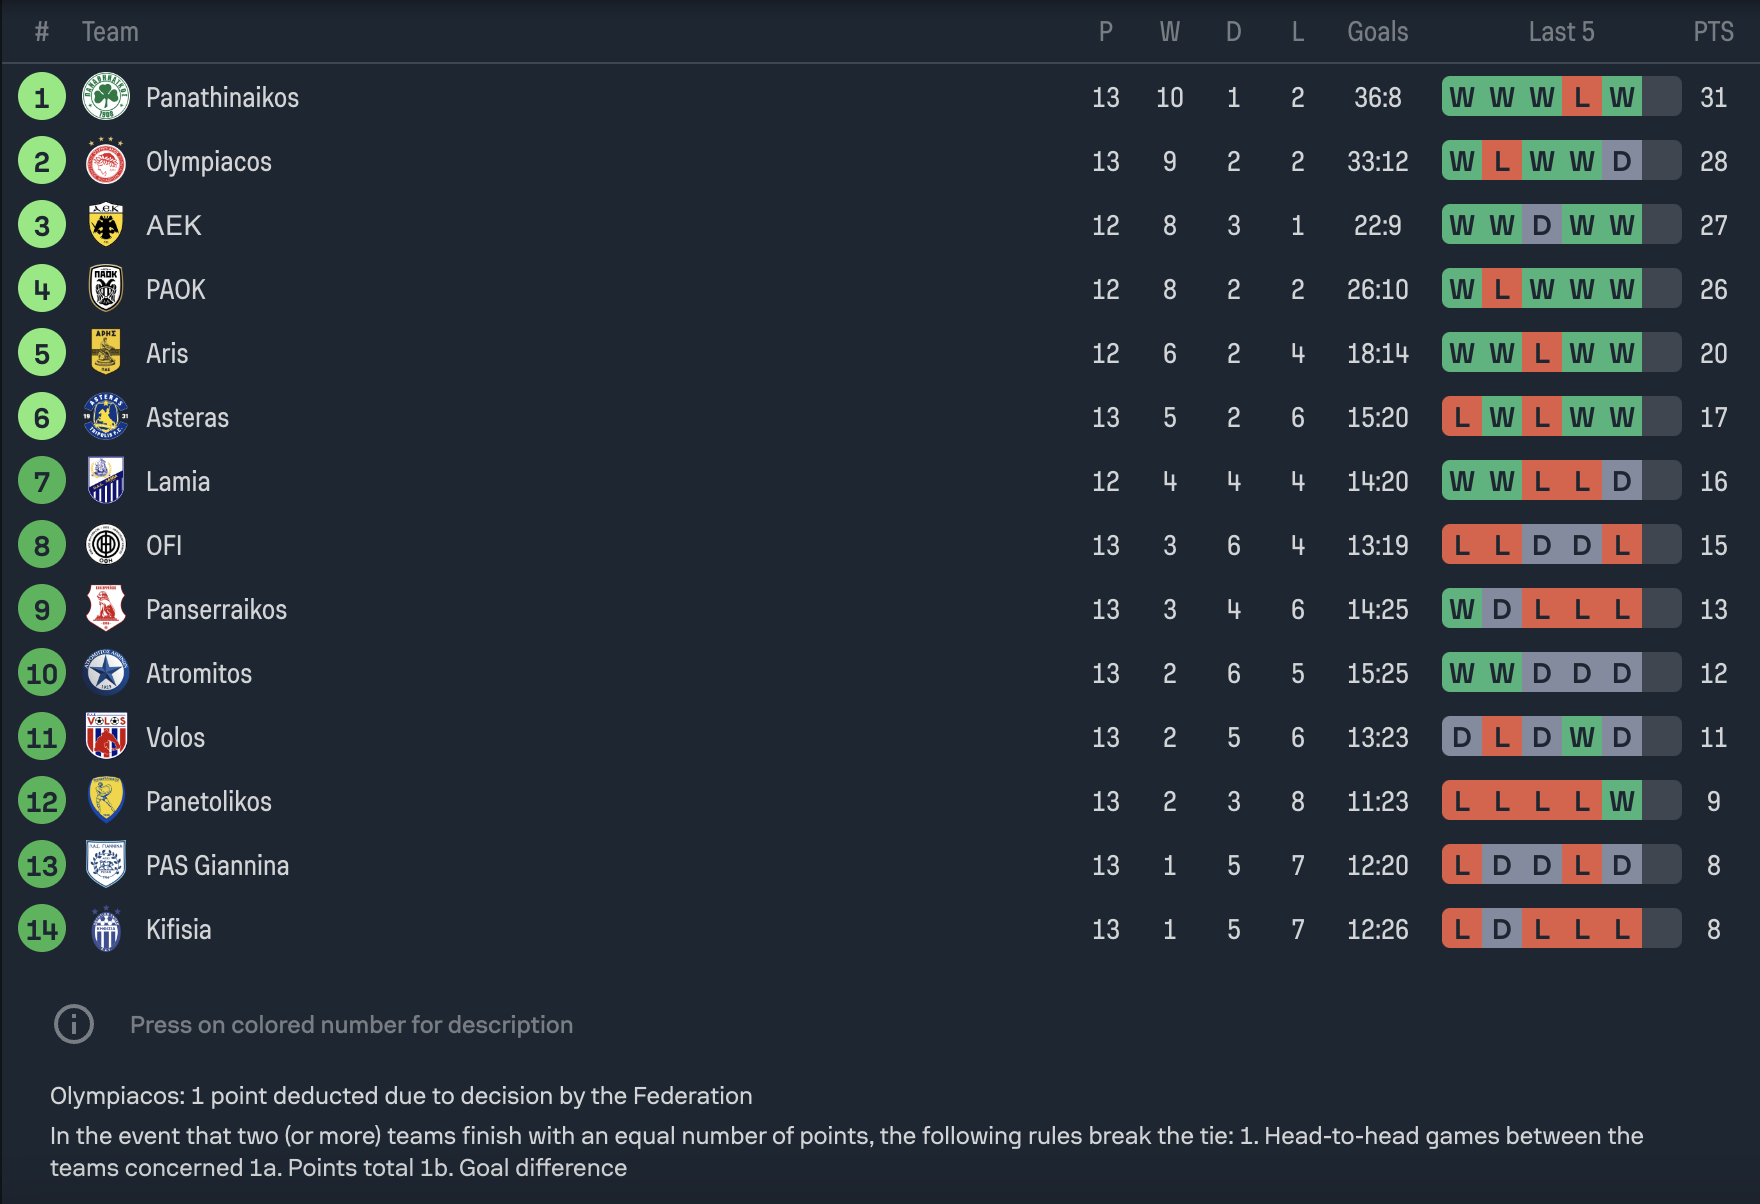Screen dimensions: 1760x1204
Task: Click the Last 5 column header
Action: [1561, 32]
